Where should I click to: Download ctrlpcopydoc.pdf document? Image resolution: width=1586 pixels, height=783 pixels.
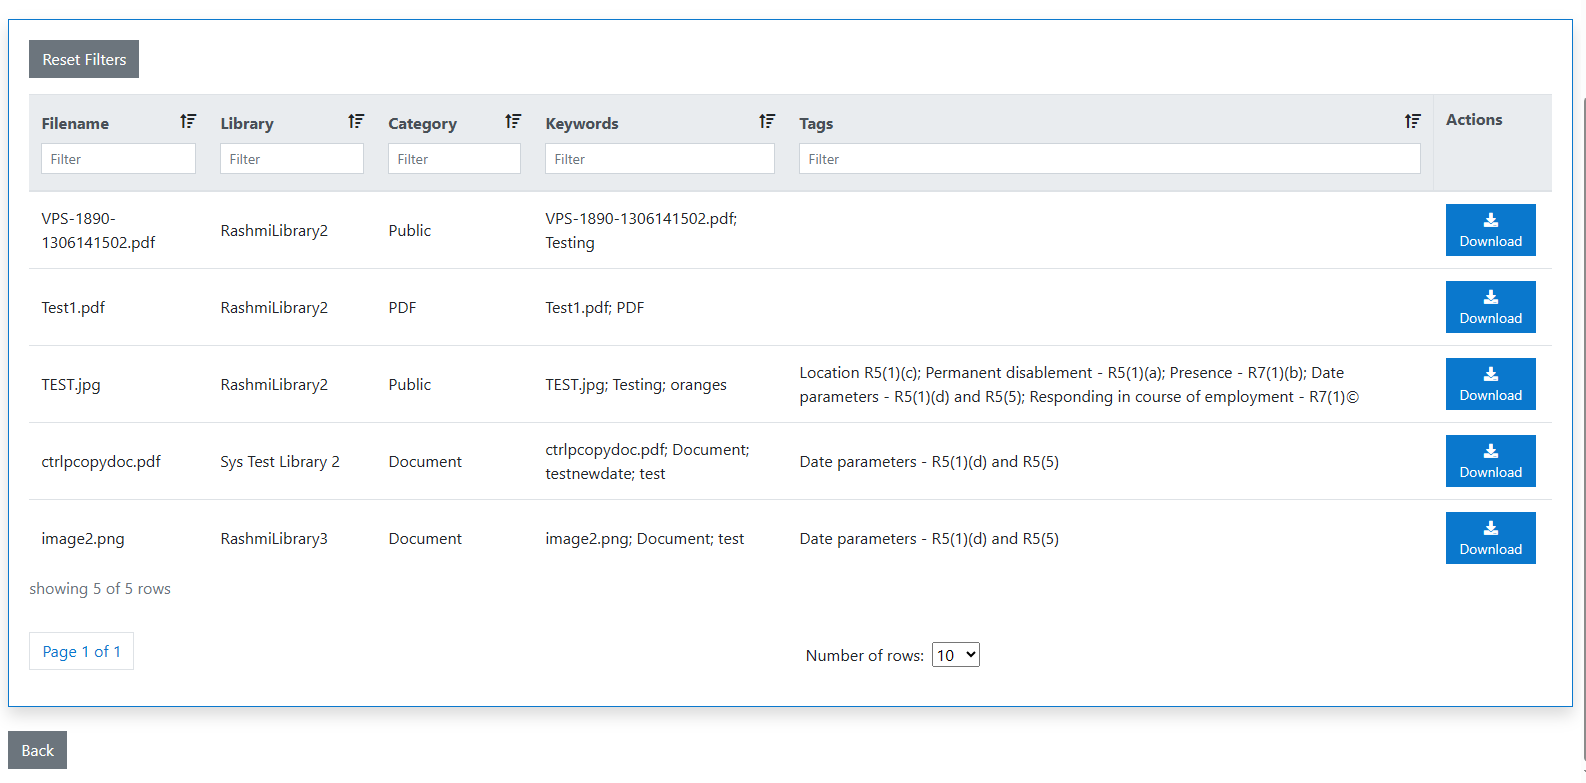[x=1490, y=461]
